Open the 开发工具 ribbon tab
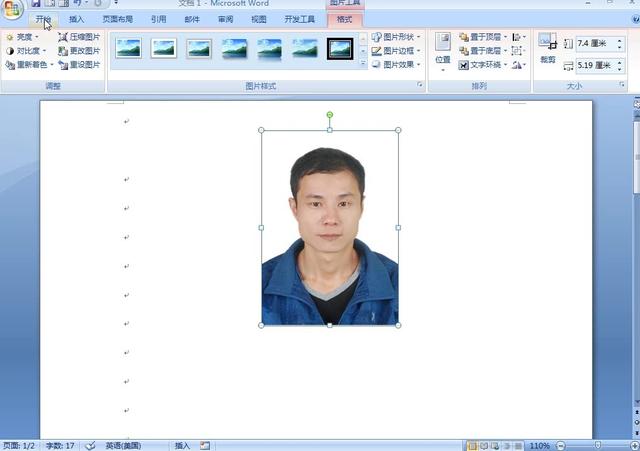Image resolution: width=640 pixels, height=451 pixels. [300, 19]
